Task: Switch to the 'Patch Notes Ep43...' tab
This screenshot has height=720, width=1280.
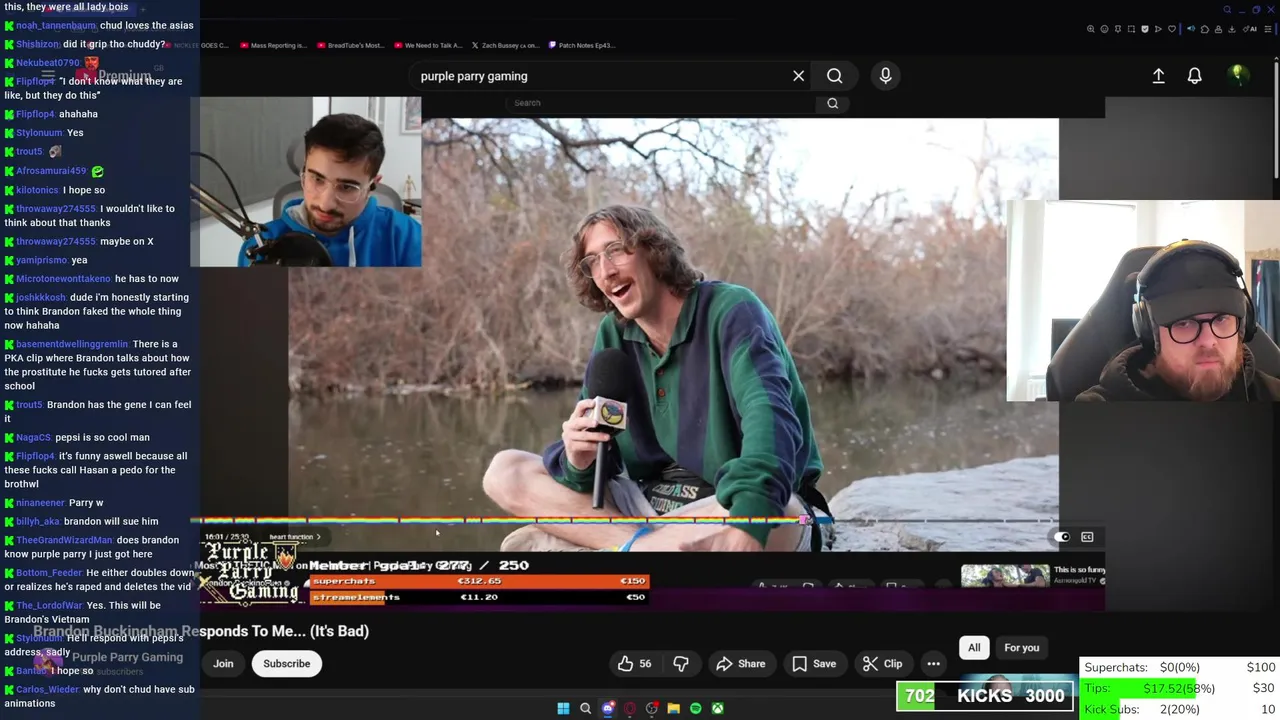Action: (581, 45)
